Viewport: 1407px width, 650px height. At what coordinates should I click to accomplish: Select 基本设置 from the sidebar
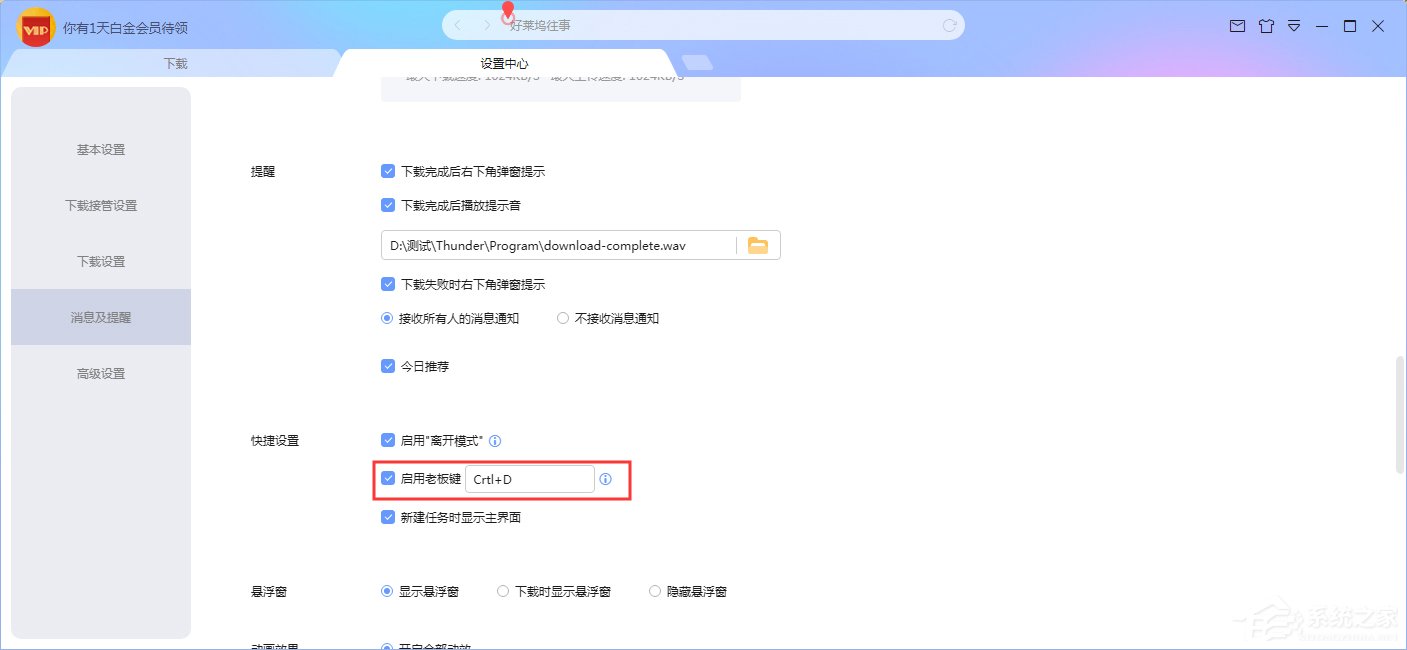(x=100, y=149)
